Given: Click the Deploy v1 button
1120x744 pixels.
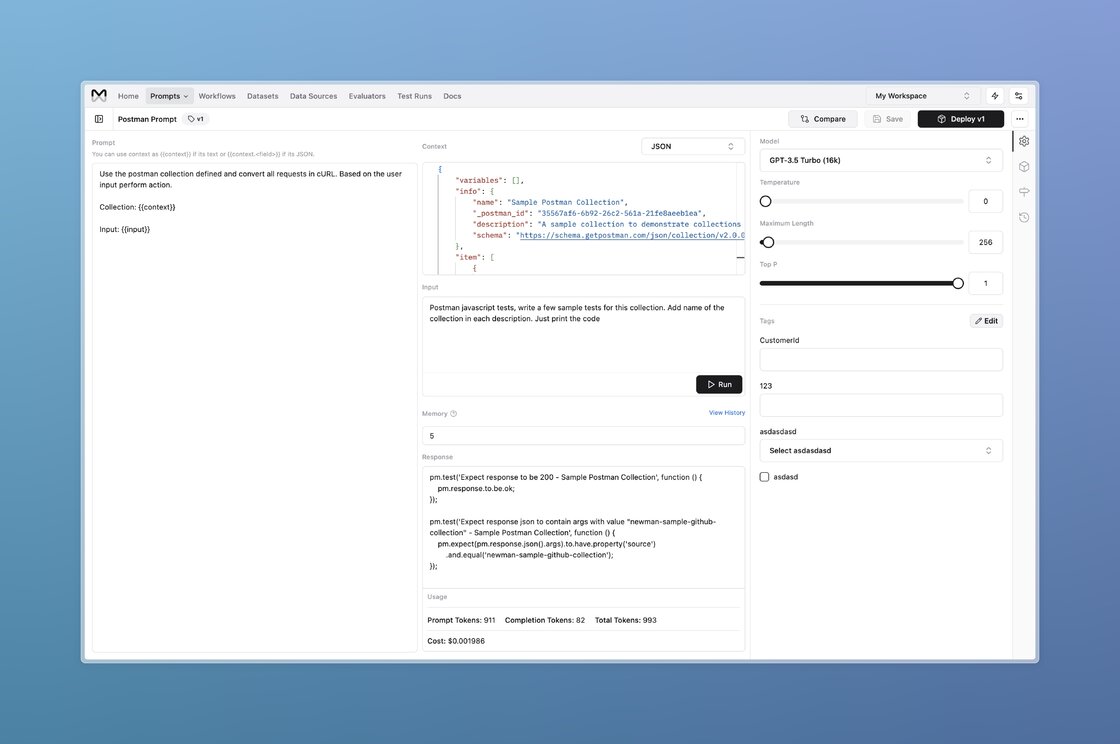Looking at the screenshot, I should click(961, 119).
